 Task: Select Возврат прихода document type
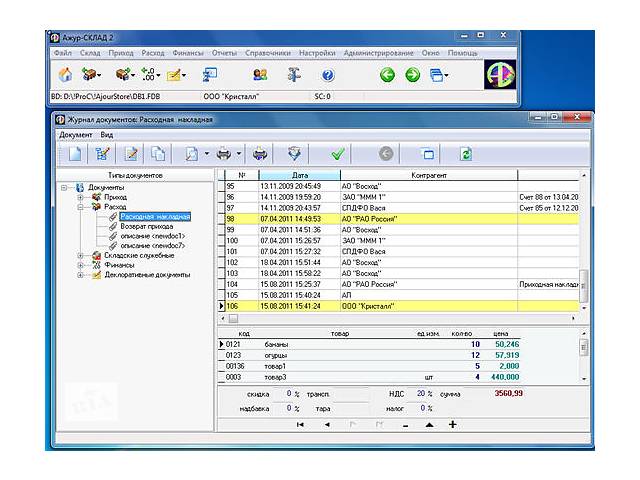click(147, 226)
